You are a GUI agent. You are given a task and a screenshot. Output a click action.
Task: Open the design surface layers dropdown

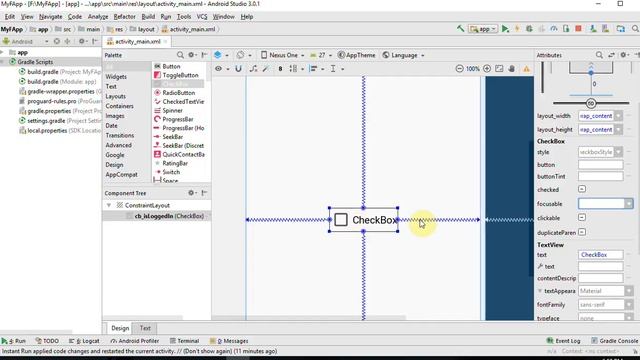tap(221, 55)
